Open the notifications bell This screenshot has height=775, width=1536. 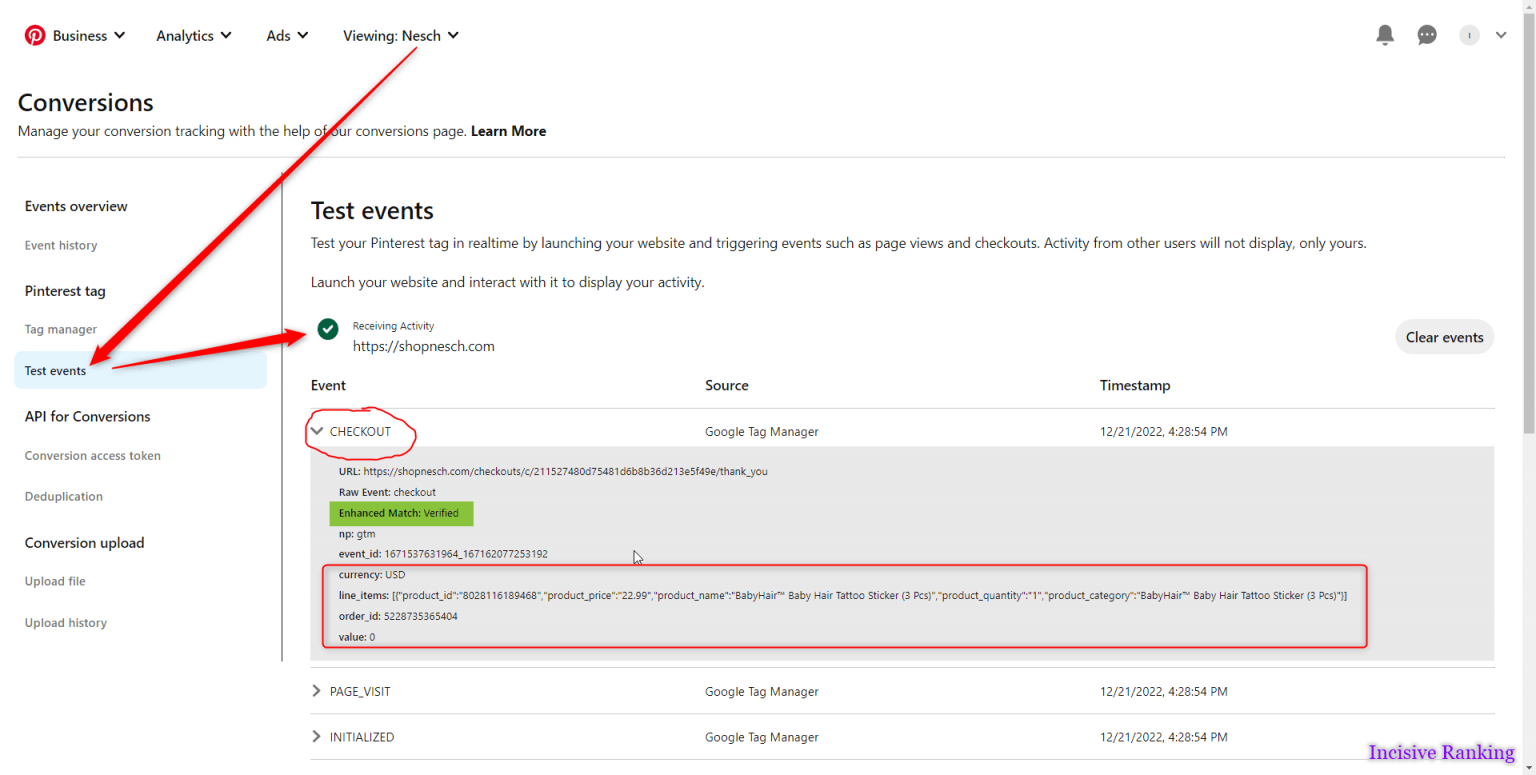coord(1385,34)
